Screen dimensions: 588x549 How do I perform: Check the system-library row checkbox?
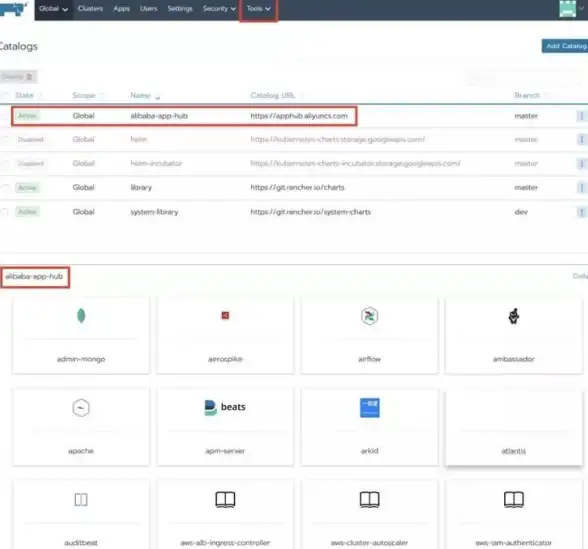coord(5,212)
